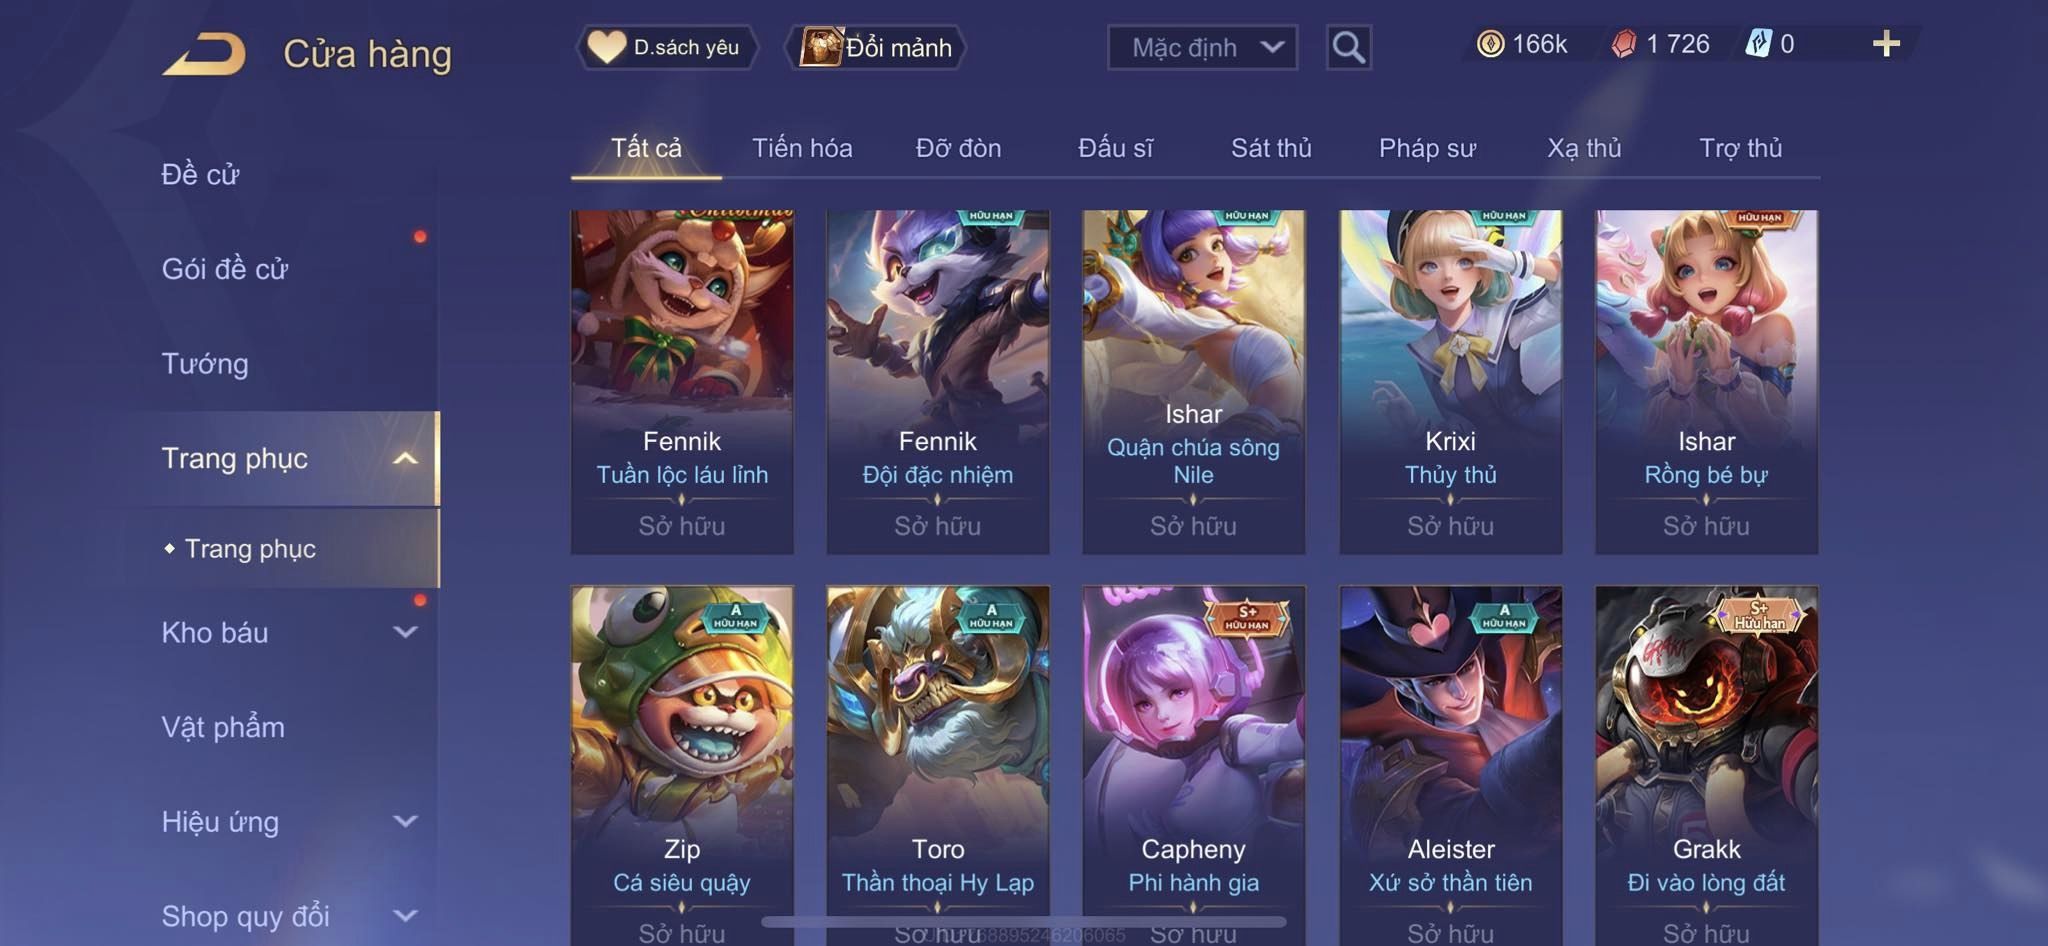
Task: Open Đổi mảnh shard exchange
Action: [x=877, y=47]
